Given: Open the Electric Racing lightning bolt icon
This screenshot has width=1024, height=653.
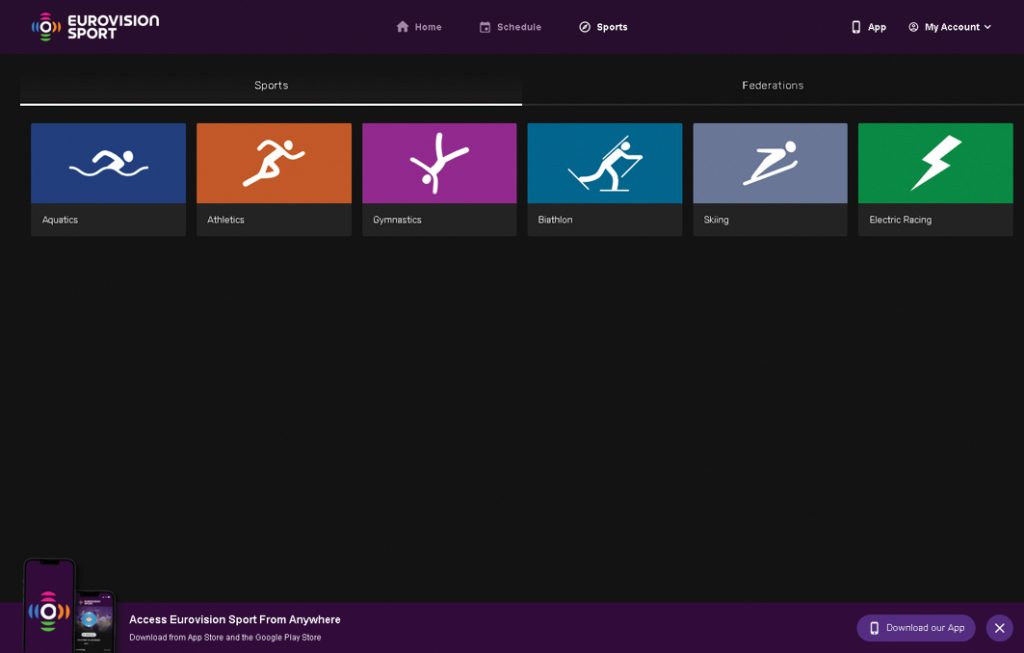Looking at the screenshot, I should (x=935, y=163).
